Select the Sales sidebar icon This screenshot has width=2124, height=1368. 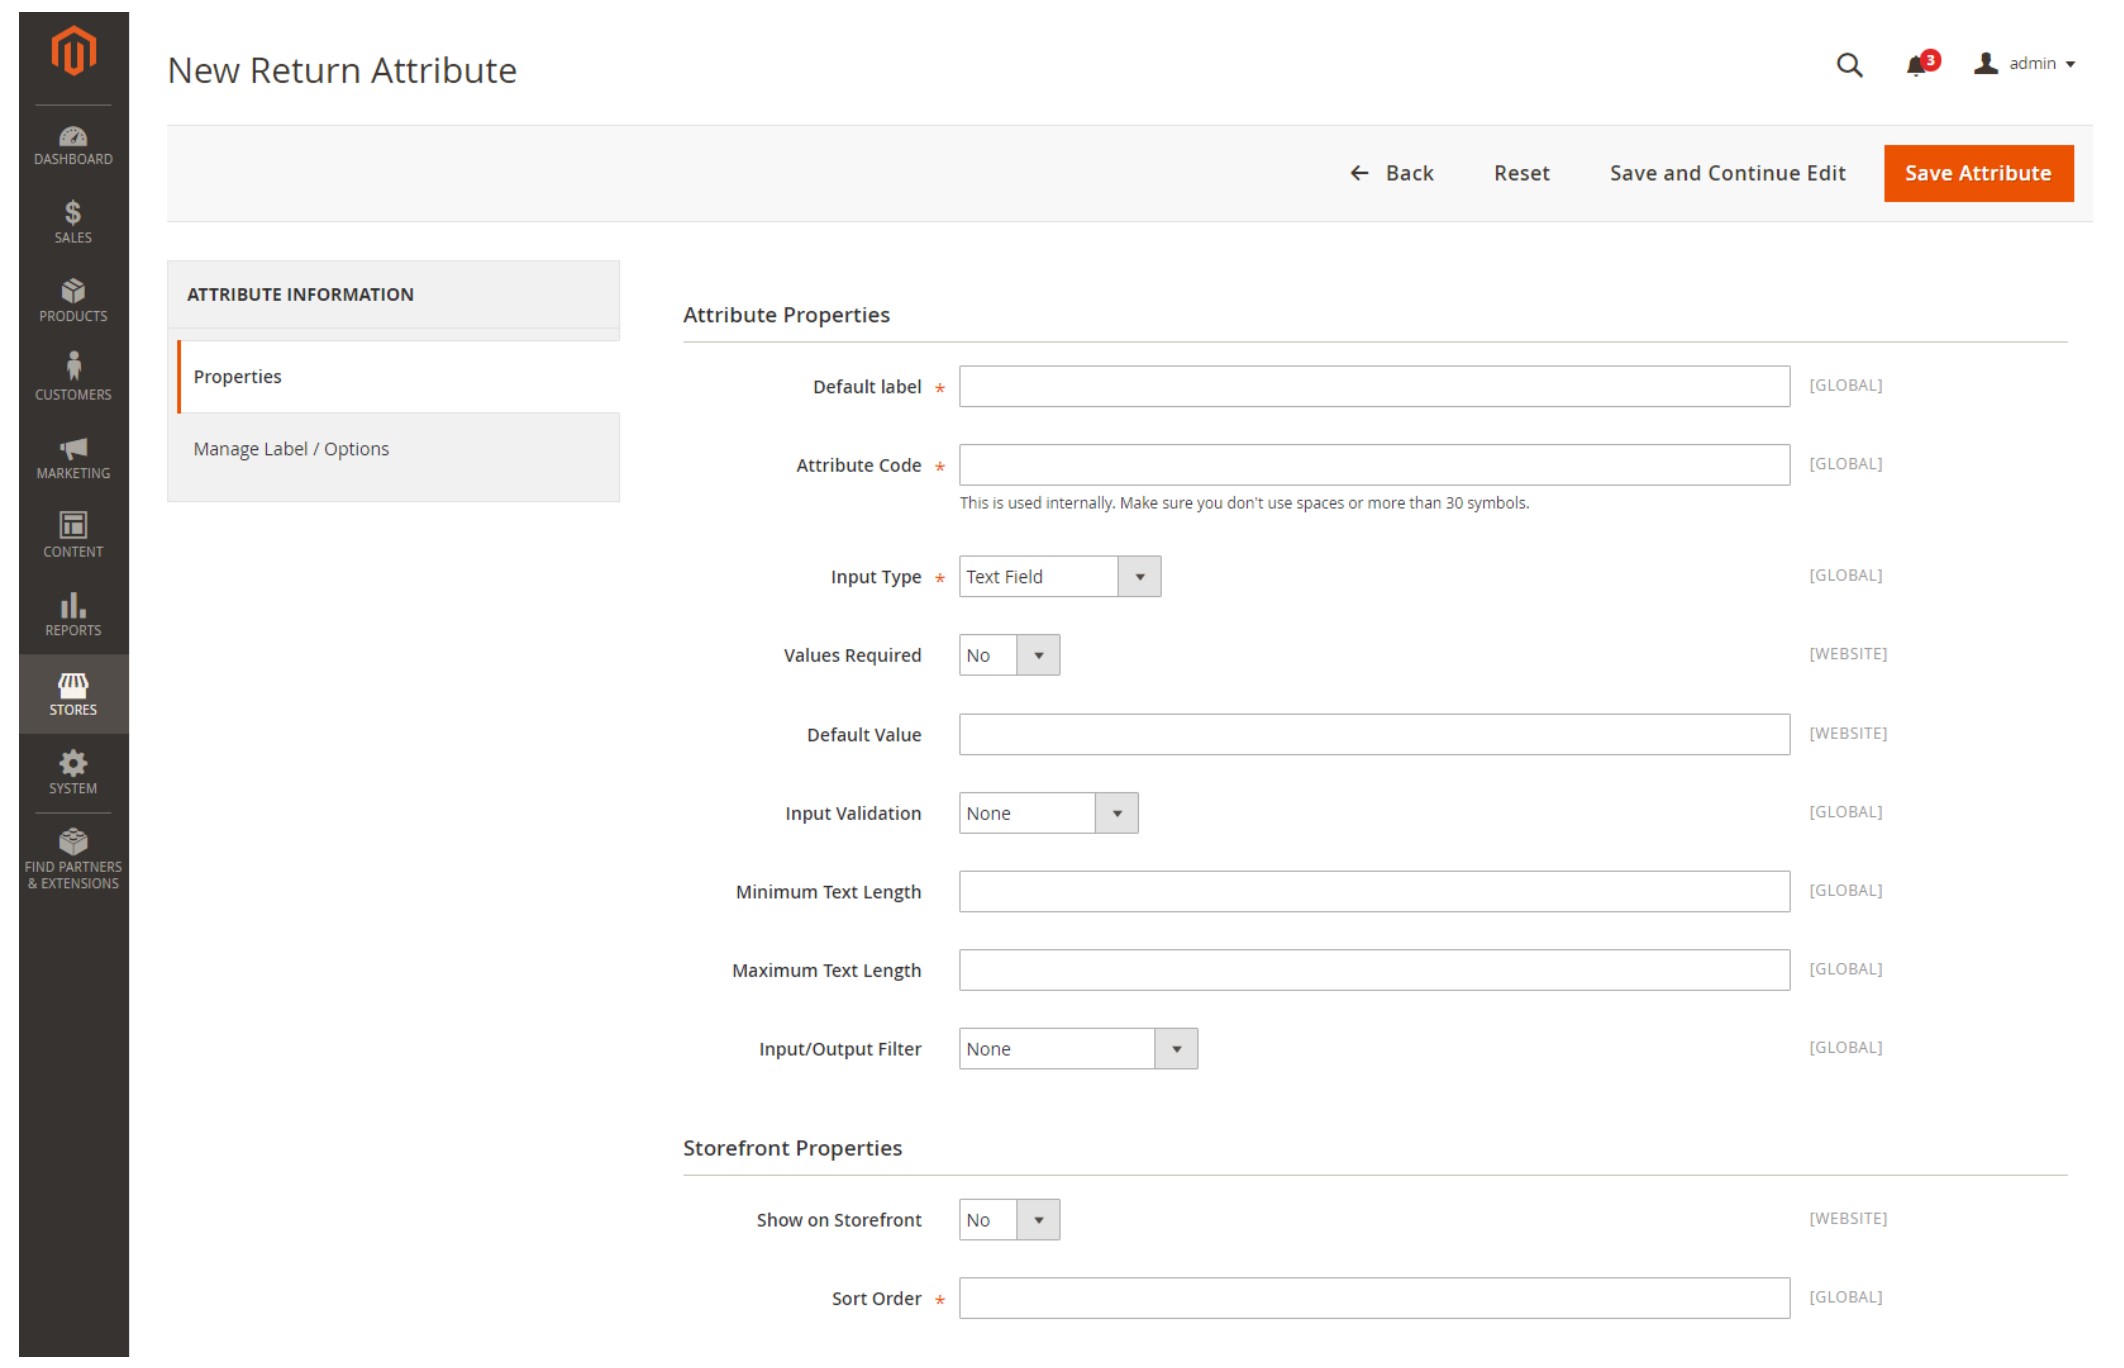(x=71, y=222)
